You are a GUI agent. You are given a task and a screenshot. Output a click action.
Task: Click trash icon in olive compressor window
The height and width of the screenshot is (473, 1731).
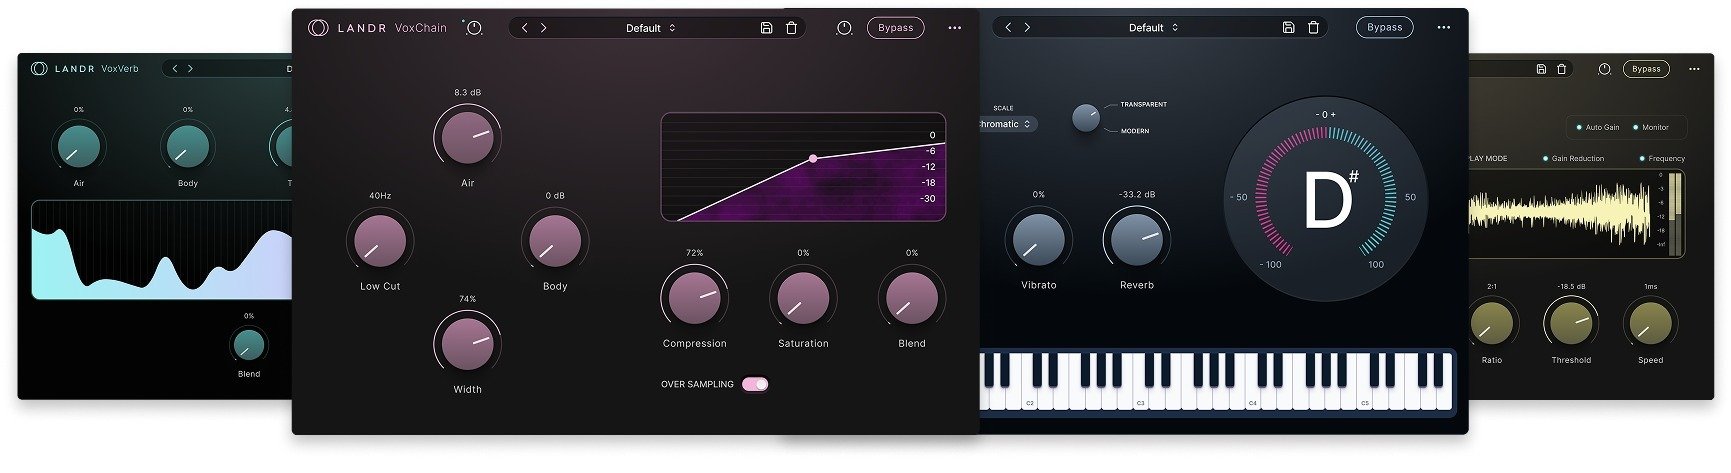1561,69
